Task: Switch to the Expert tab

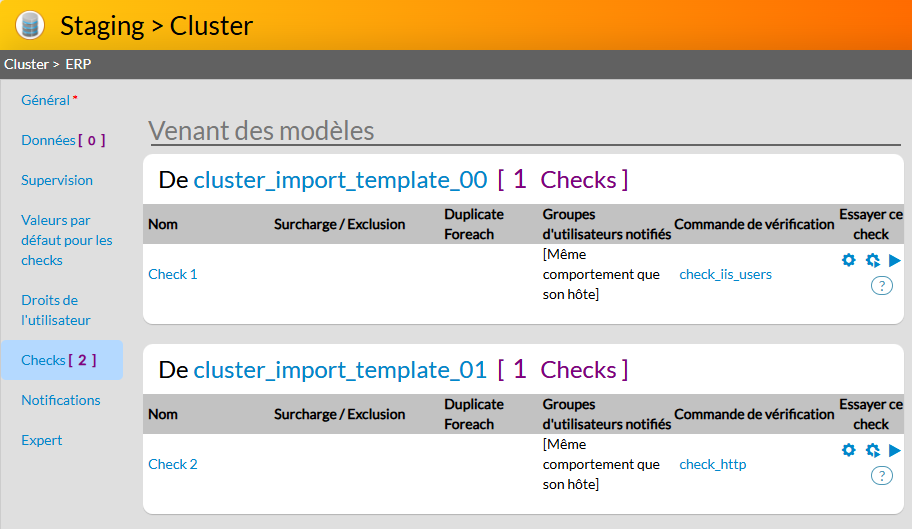Action: coord(42,440)
